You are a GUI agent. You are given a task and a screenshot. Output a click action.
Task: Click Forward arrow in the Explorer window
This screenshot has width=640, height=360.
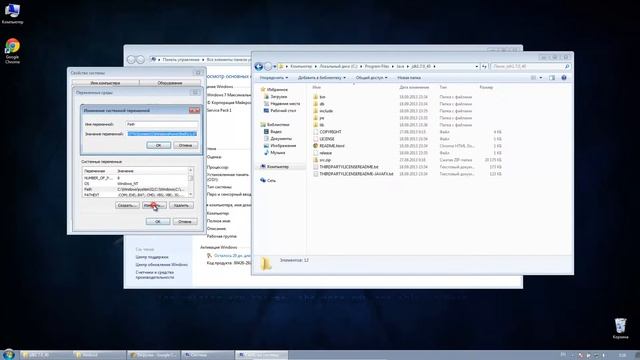[x=268, y=66]
